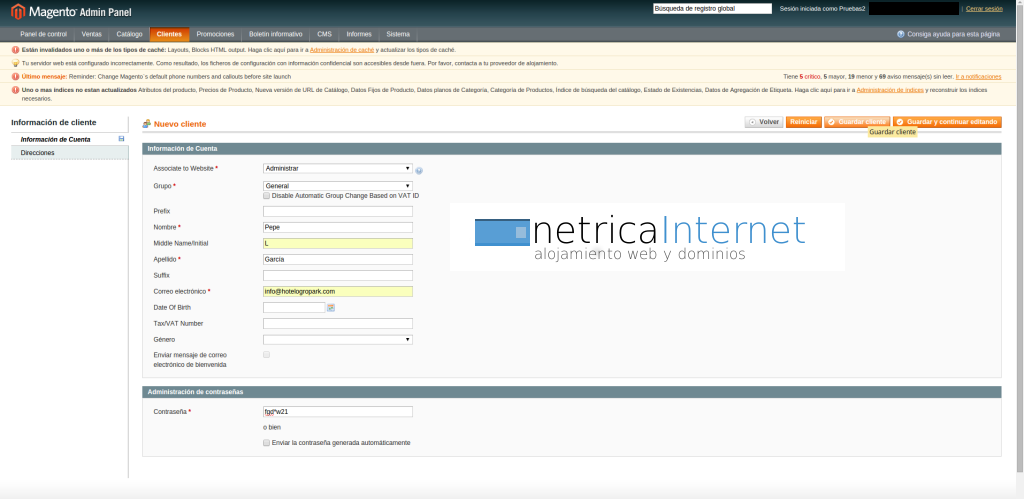
Task: Click the Administración de contraseñas section header
Action: pyautogui.click(x=571, y=392)
